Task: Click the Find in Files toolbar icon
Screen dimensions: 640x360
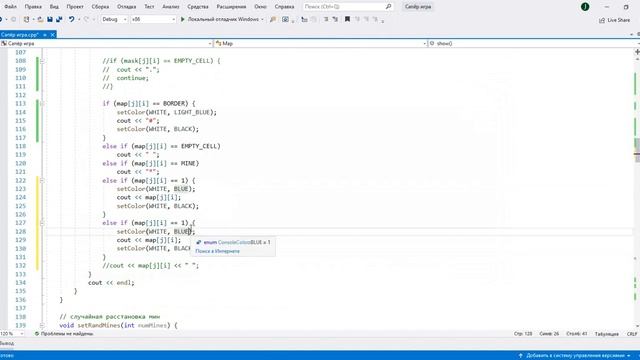Action: 273,19
